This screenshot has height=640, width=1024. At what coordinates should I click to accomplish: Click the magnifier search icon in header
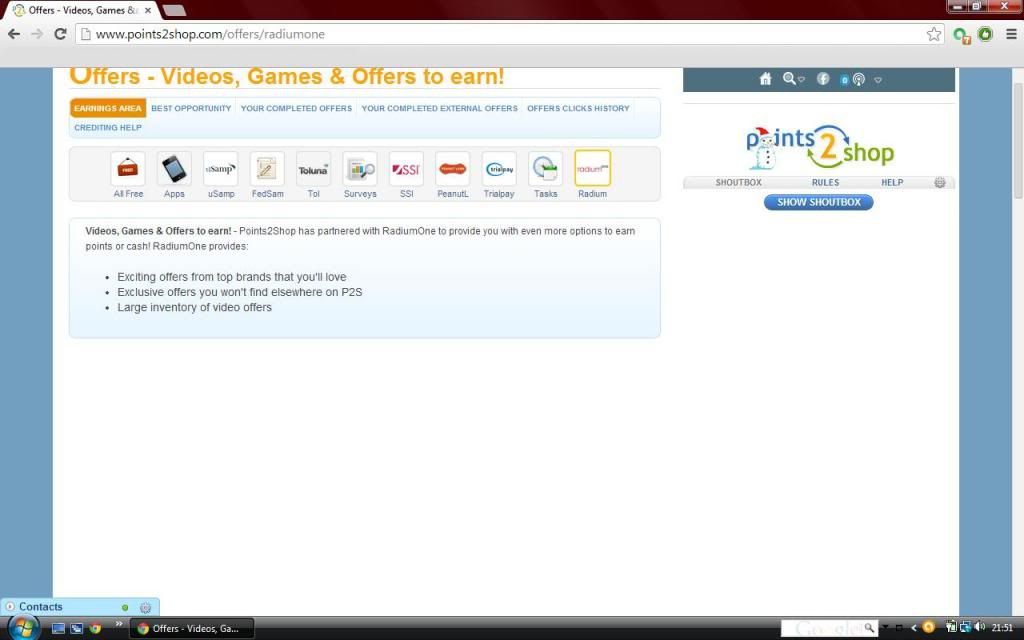pos(789,78)
